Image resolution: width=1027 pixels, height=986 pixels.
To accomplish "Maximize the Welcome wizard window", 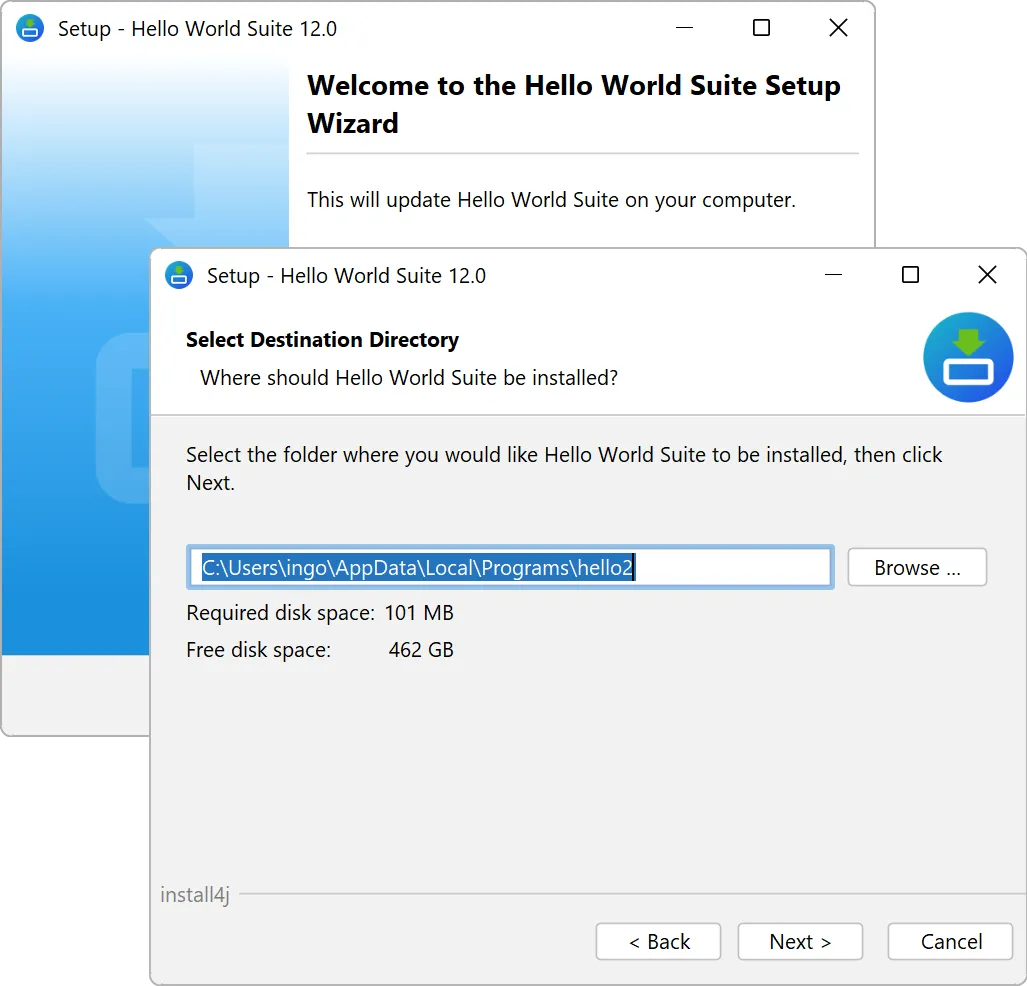I will tap(761, 28).
